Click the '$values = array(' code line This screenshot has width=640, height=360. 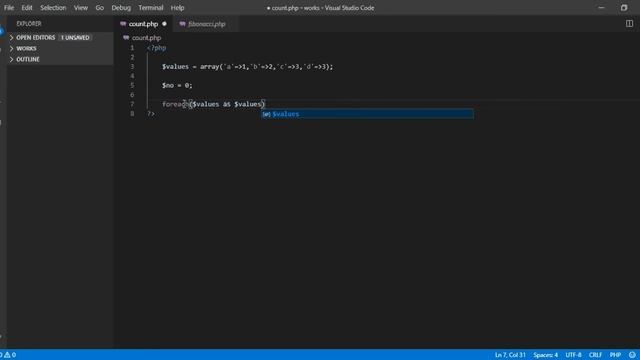(x=247, y=67)
